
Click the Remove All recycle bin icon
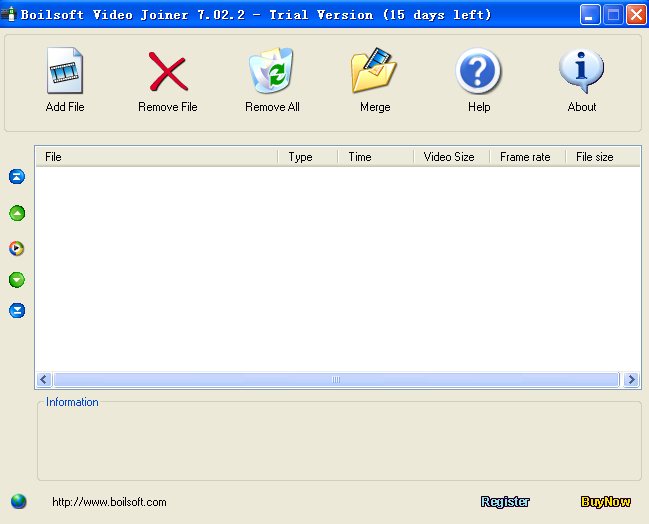click(x=272, y=70)
